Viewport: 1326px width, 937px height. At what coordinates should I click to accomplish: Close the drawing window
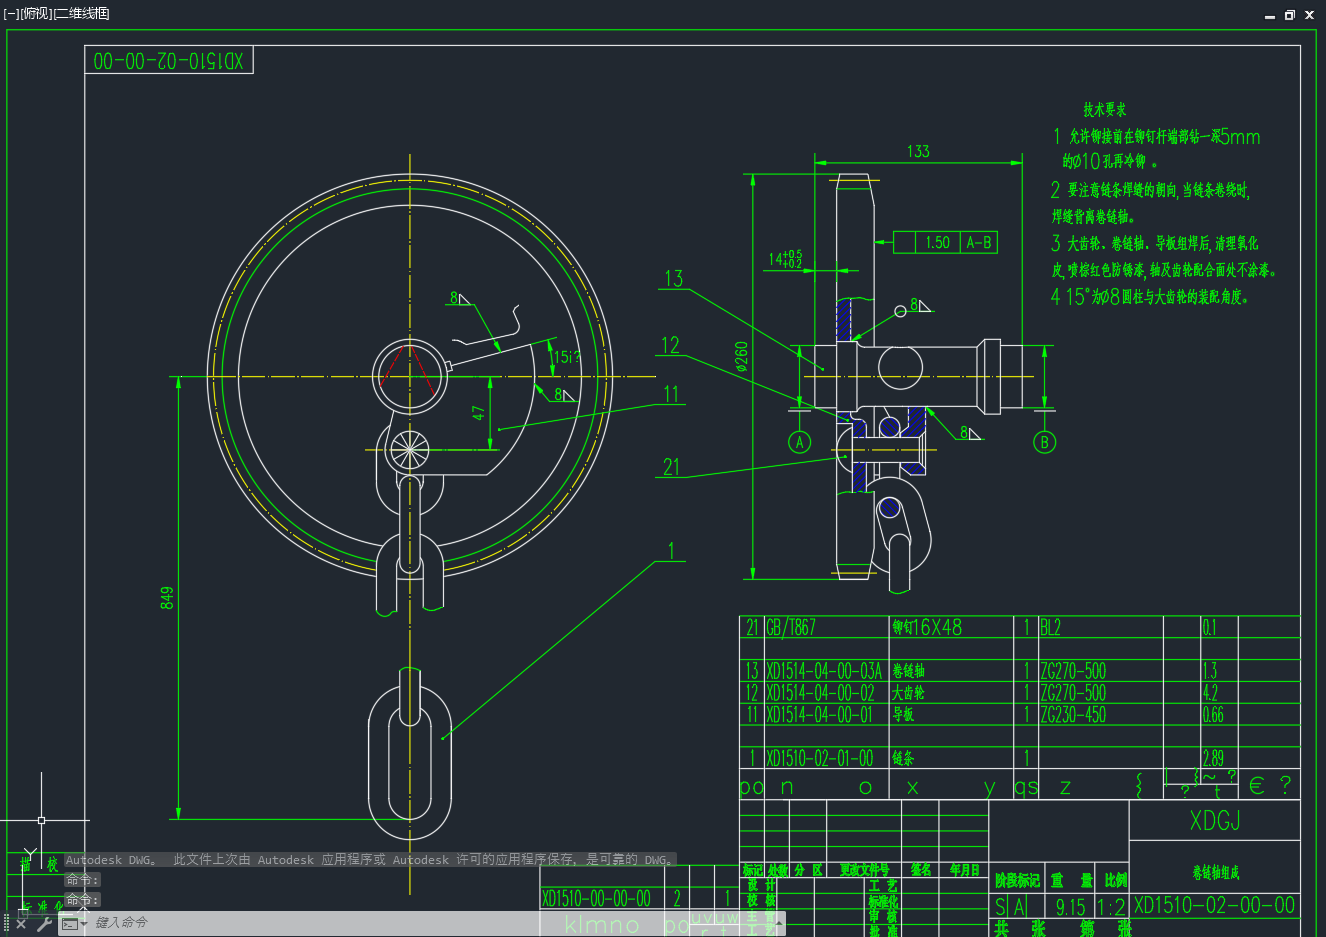[x=1309, y=15]
